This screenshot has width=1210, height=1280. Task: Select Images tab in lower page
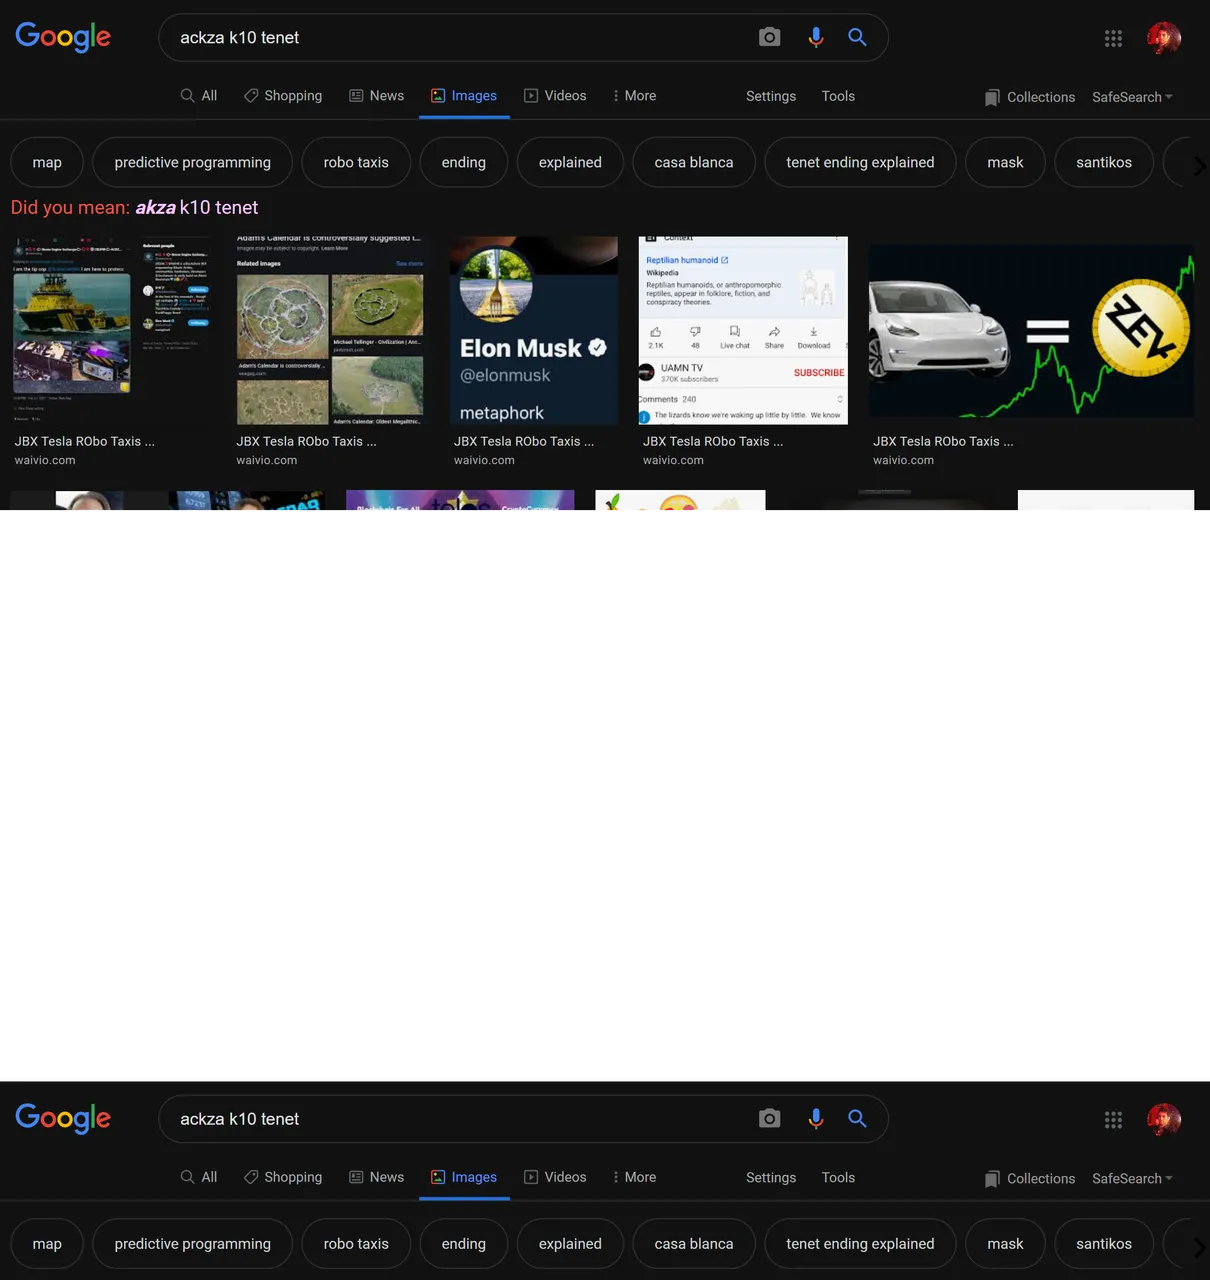click(x=464, y=1177)
